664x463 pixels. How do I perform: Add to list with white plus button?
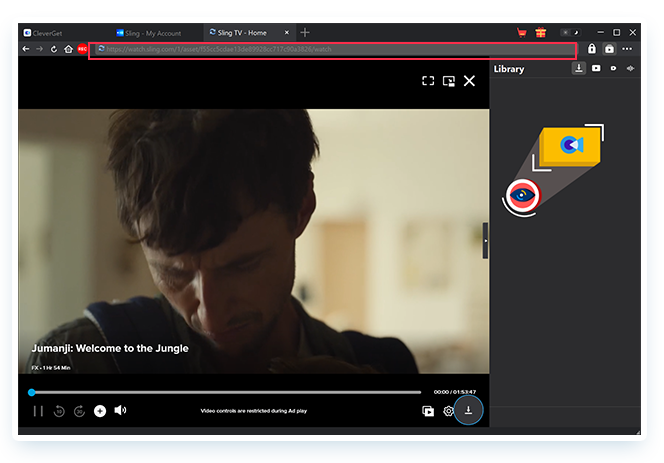click(x=100, y=411)
